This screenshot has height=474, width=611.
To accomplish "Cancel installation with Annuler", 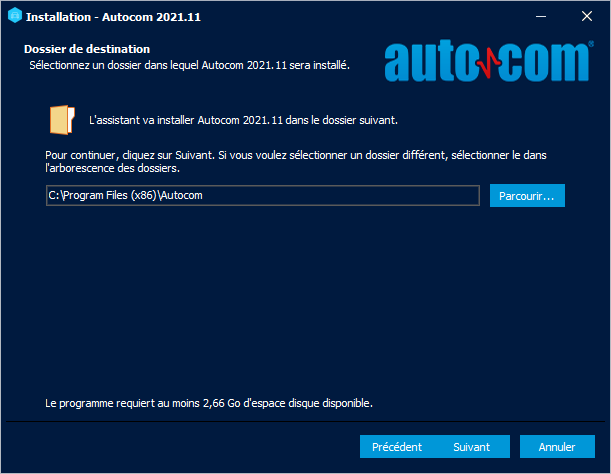I will [x=557, y=447].
